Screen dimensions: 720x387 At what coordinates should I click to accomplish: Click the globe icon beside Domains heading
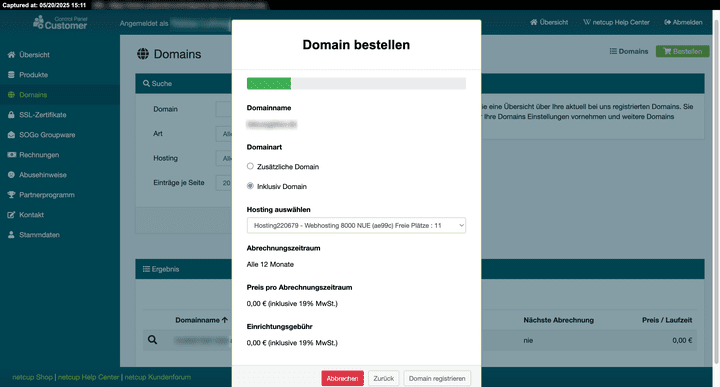[x=143, y=54]
